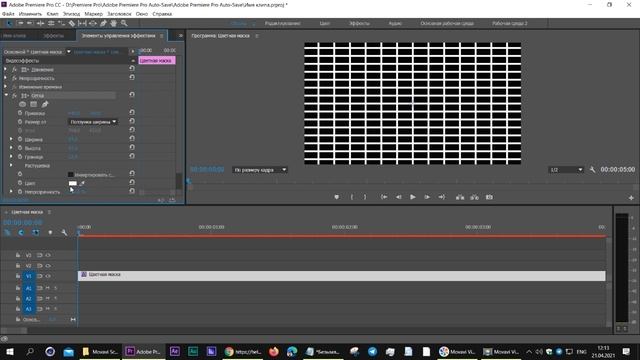Open button editor plus icon
640x360 pixels.
point(631,198)
